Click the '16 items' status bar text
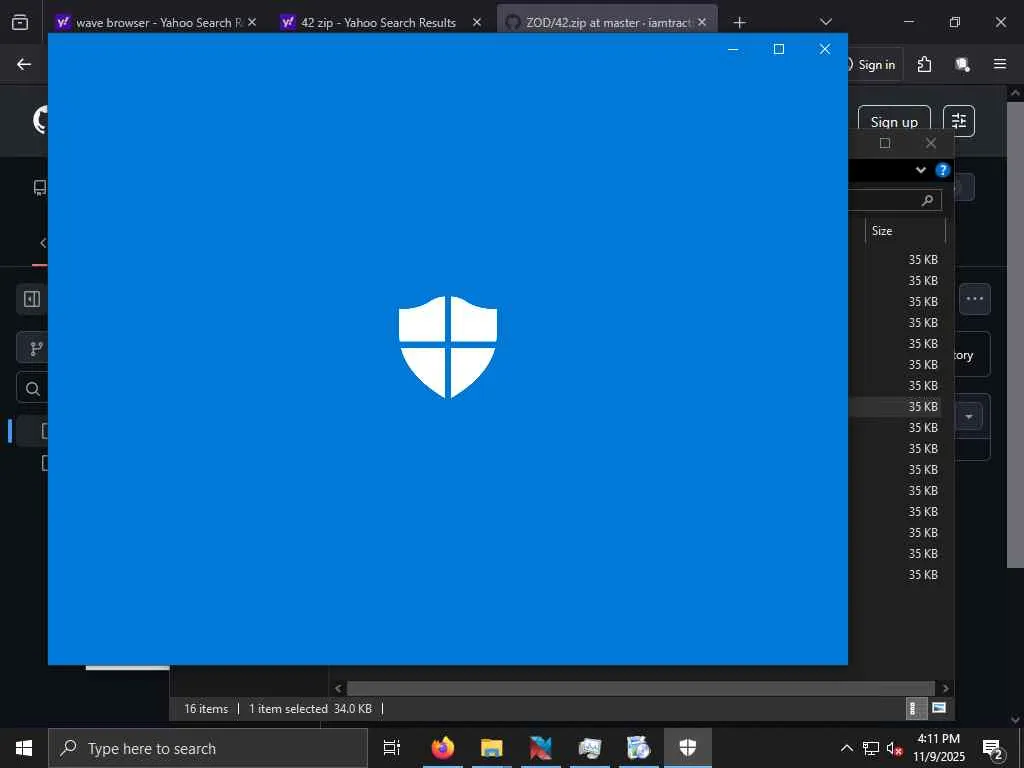The image size is (1024, 768). tap(206, 709)
